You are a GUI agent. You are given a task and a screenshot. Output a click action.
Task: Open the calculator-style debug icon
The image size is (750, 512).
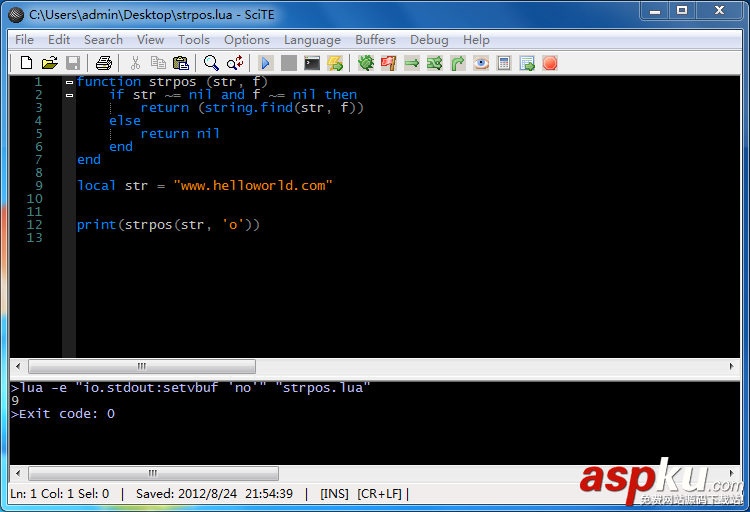pyautogui.click(x=504, y=63)
